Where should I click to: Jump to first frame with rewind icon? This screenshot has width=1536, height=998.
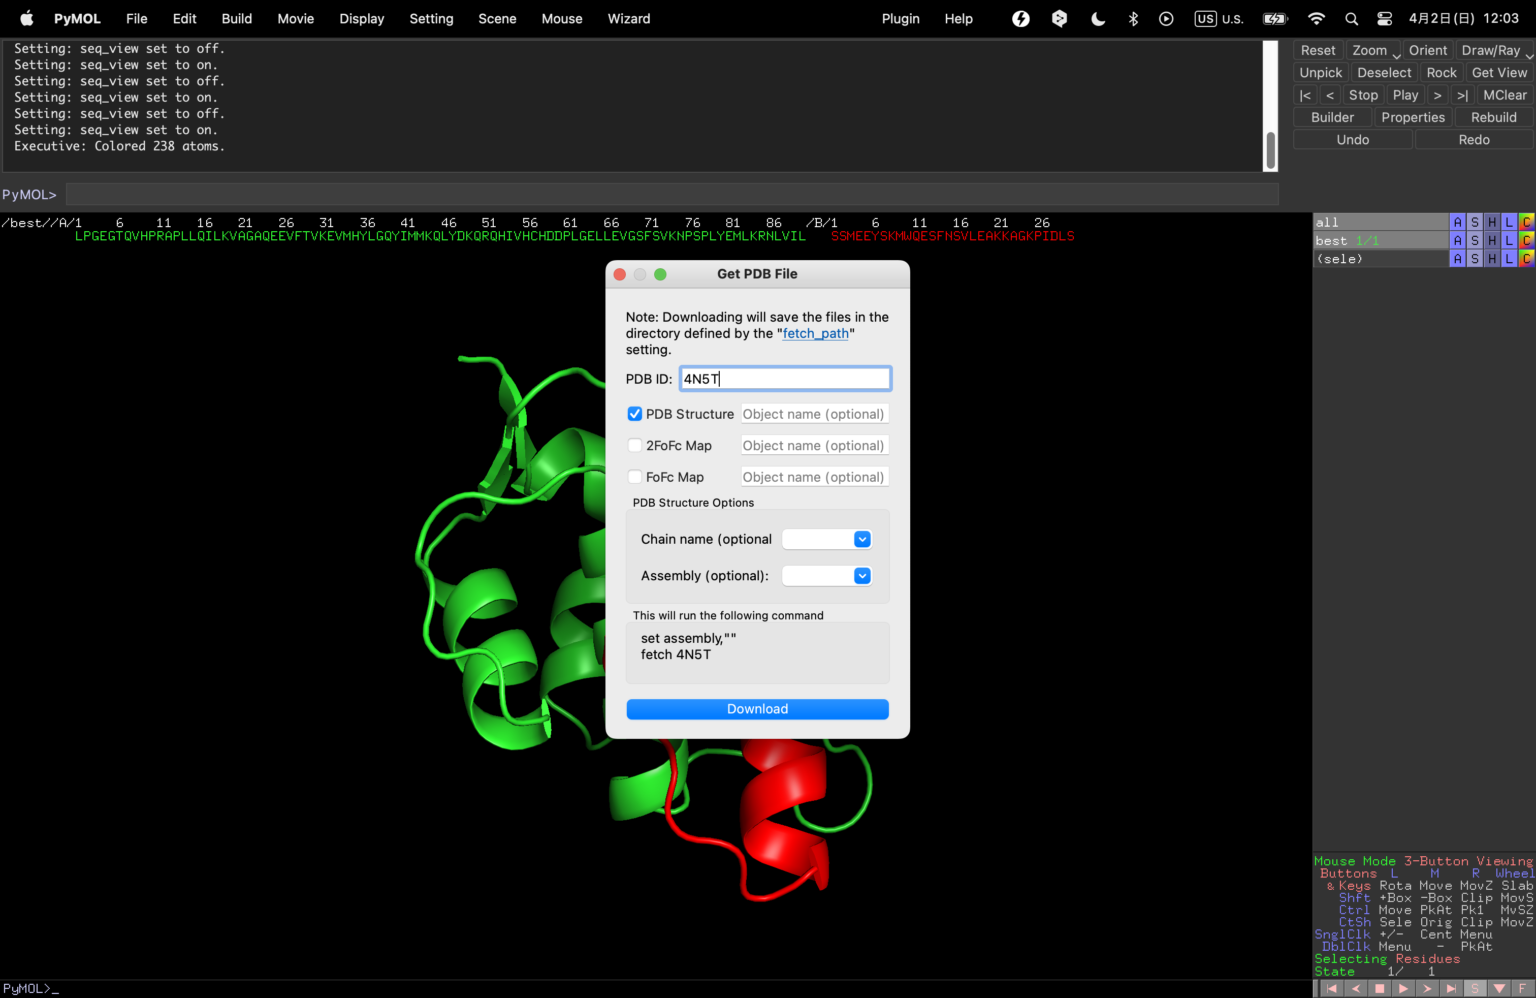coord(1331,987)
